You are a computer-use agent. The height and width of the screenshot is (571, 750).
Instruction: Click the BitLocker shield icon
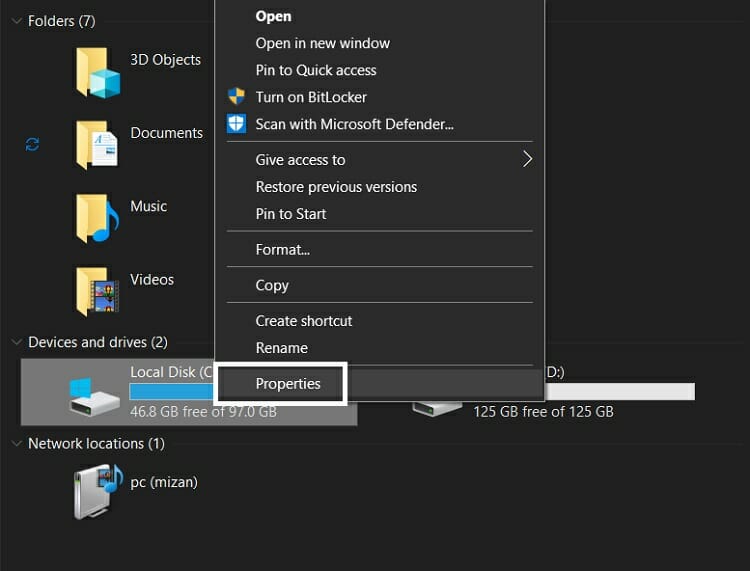tap(236, 97)
